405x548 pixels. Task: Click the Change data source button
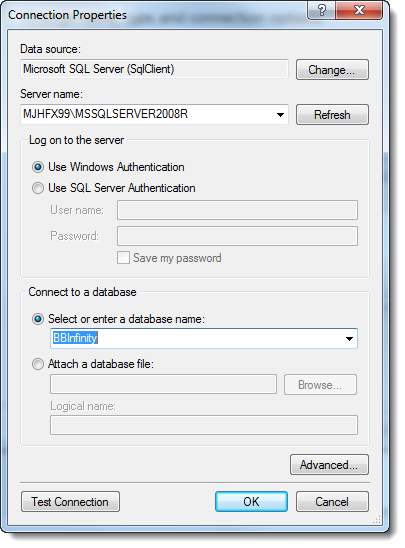click(x=332, y=70)
